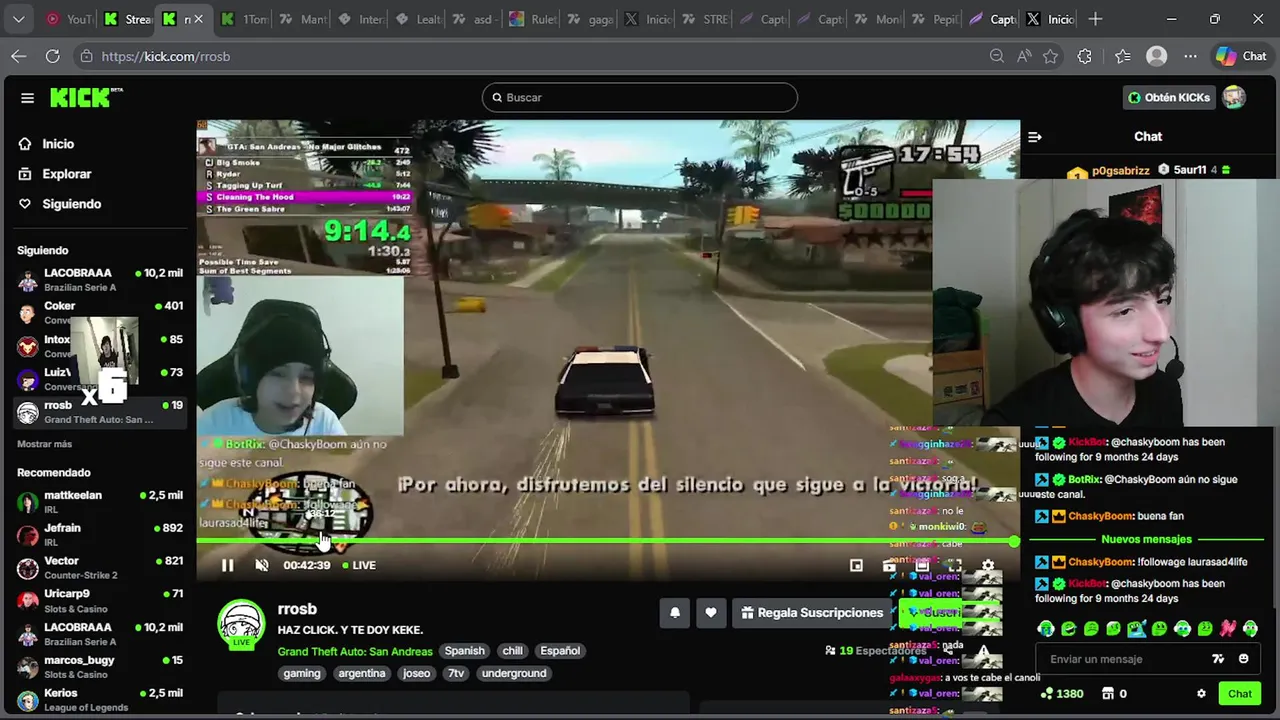
Task: Click the Buscar search field
Action: coord(640,97)
